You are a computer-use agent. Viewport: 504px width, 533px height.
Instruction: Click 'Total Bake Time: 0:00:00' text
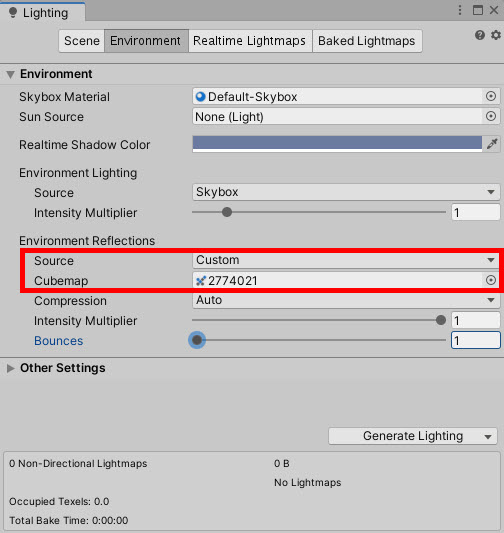click(x=69, y=521)
